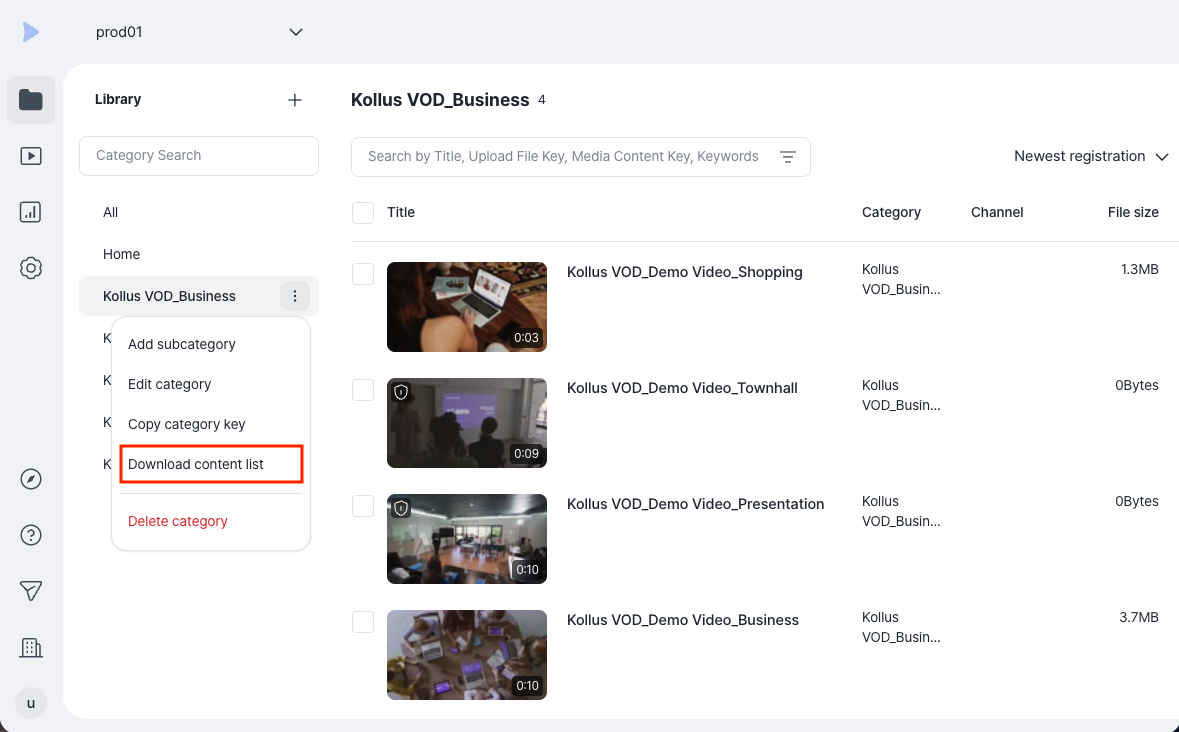Click the paper plane send icon
This screenshot has height=732, width=1179.
click(x=31, y=591)
